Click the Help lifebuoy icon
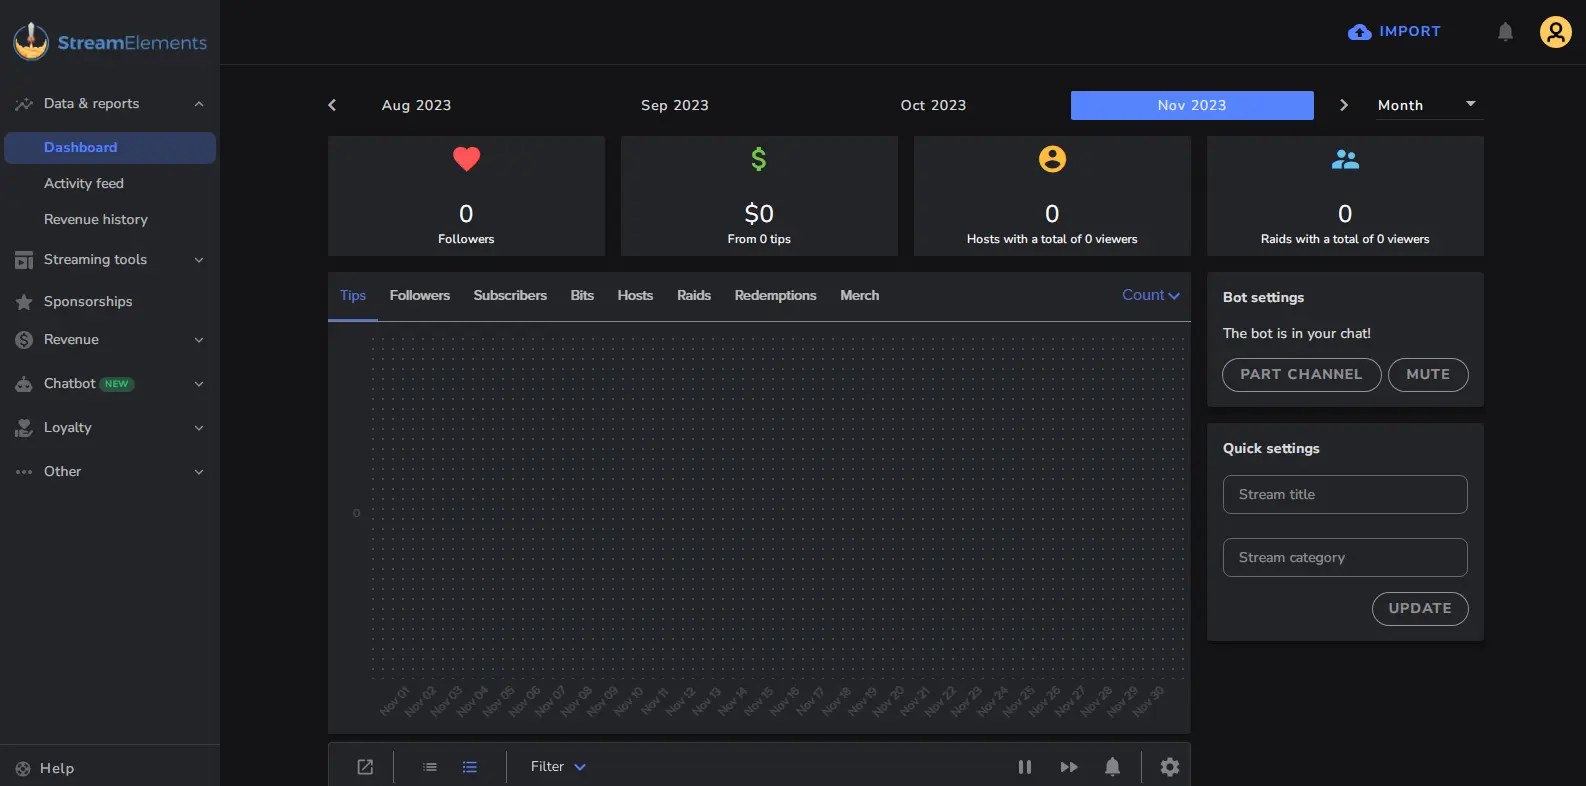The width and height of the screenshot is (1586, 786). click(x=23, y=769)
